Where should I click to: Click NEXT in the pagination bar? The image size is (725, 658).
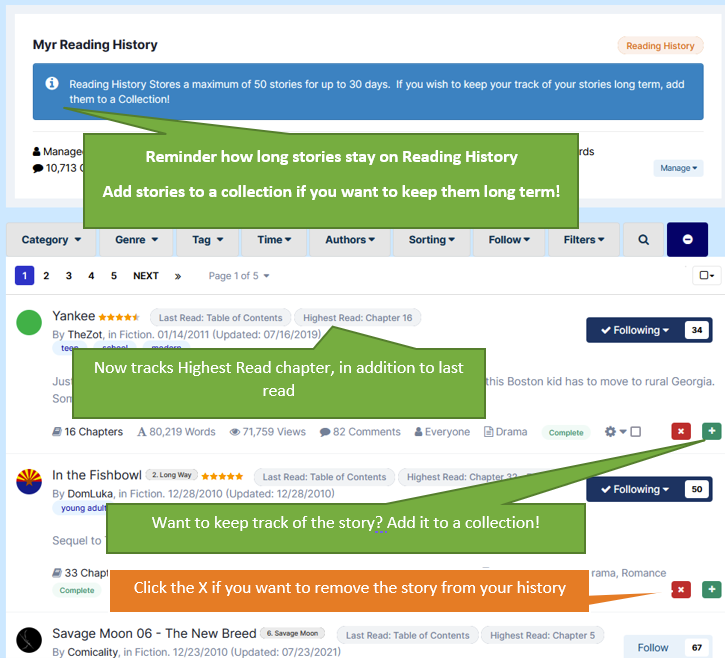click(x=146, y=276)
